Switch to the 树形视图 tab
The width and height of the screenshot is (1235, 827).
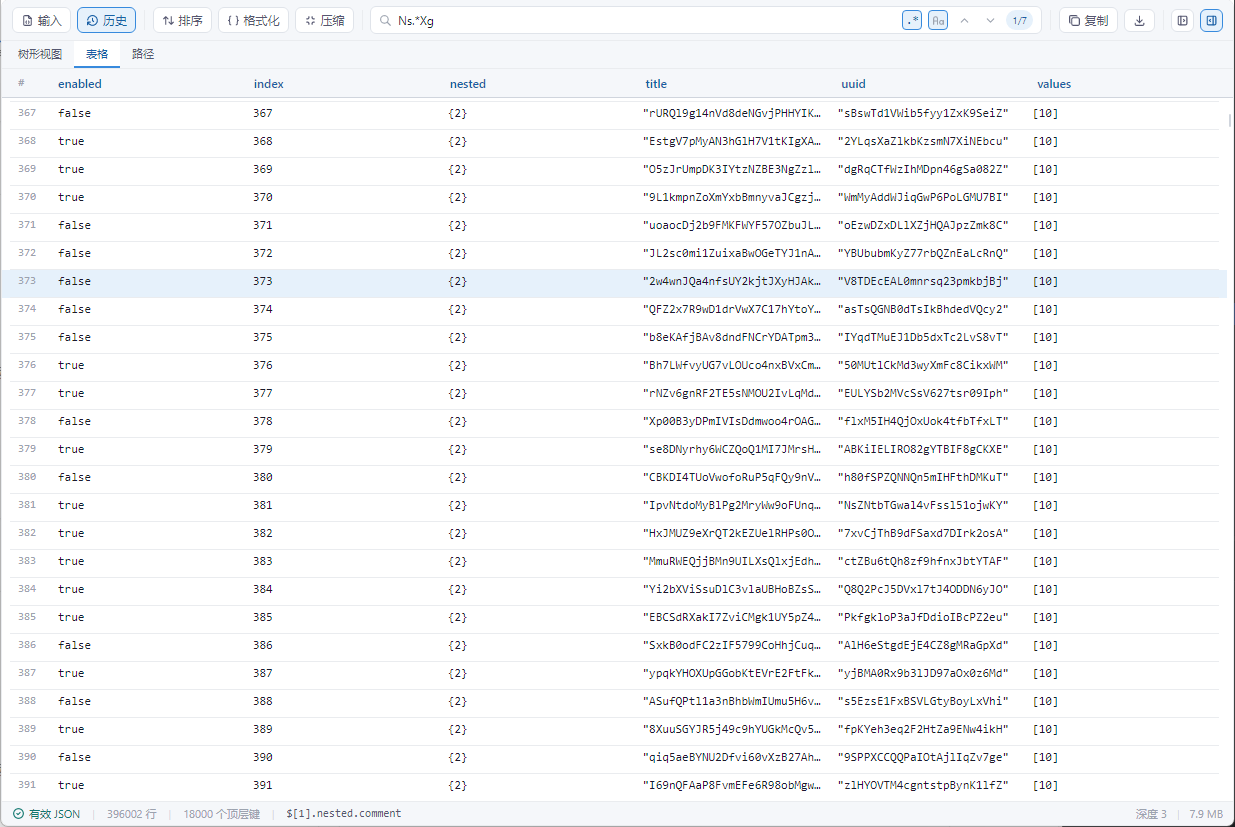click(40, 54)
